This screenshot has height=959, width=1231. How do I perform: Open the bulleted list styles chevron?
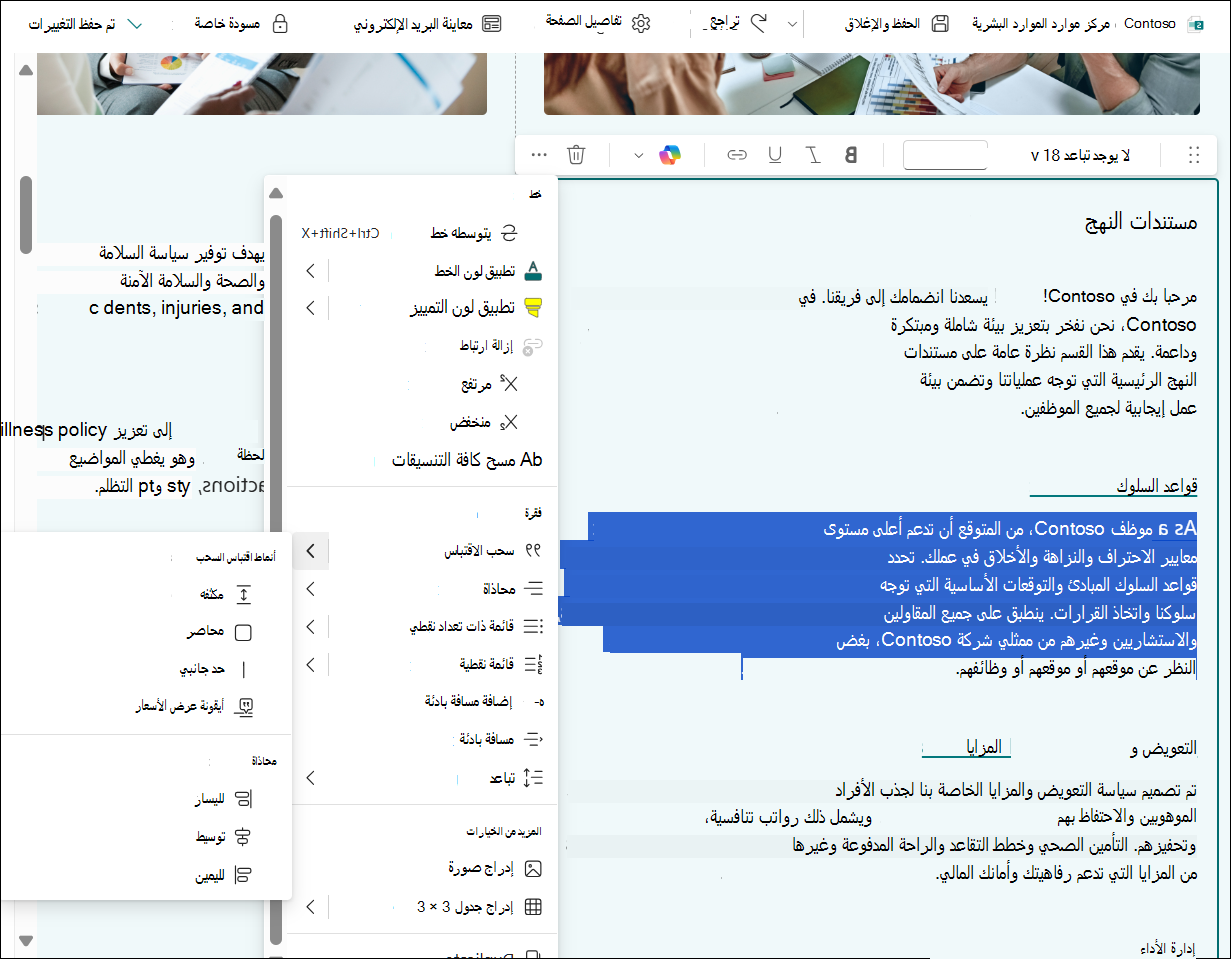pyautogui.click(x=310, y=627)
